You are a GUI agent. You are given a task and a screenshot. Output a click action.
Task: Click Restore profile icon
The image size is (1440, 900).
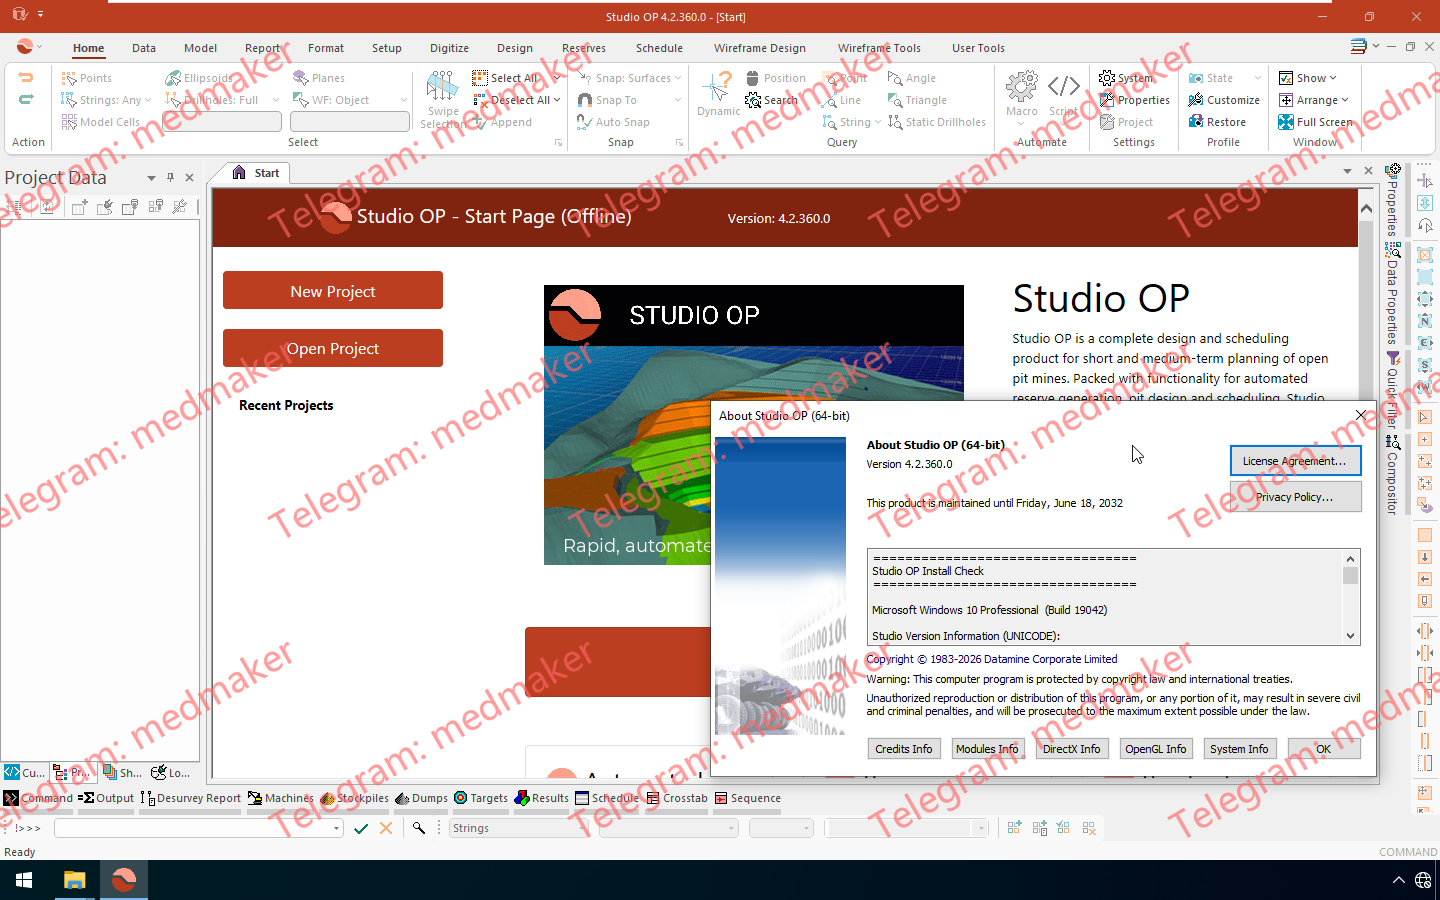pos(1196,122)
